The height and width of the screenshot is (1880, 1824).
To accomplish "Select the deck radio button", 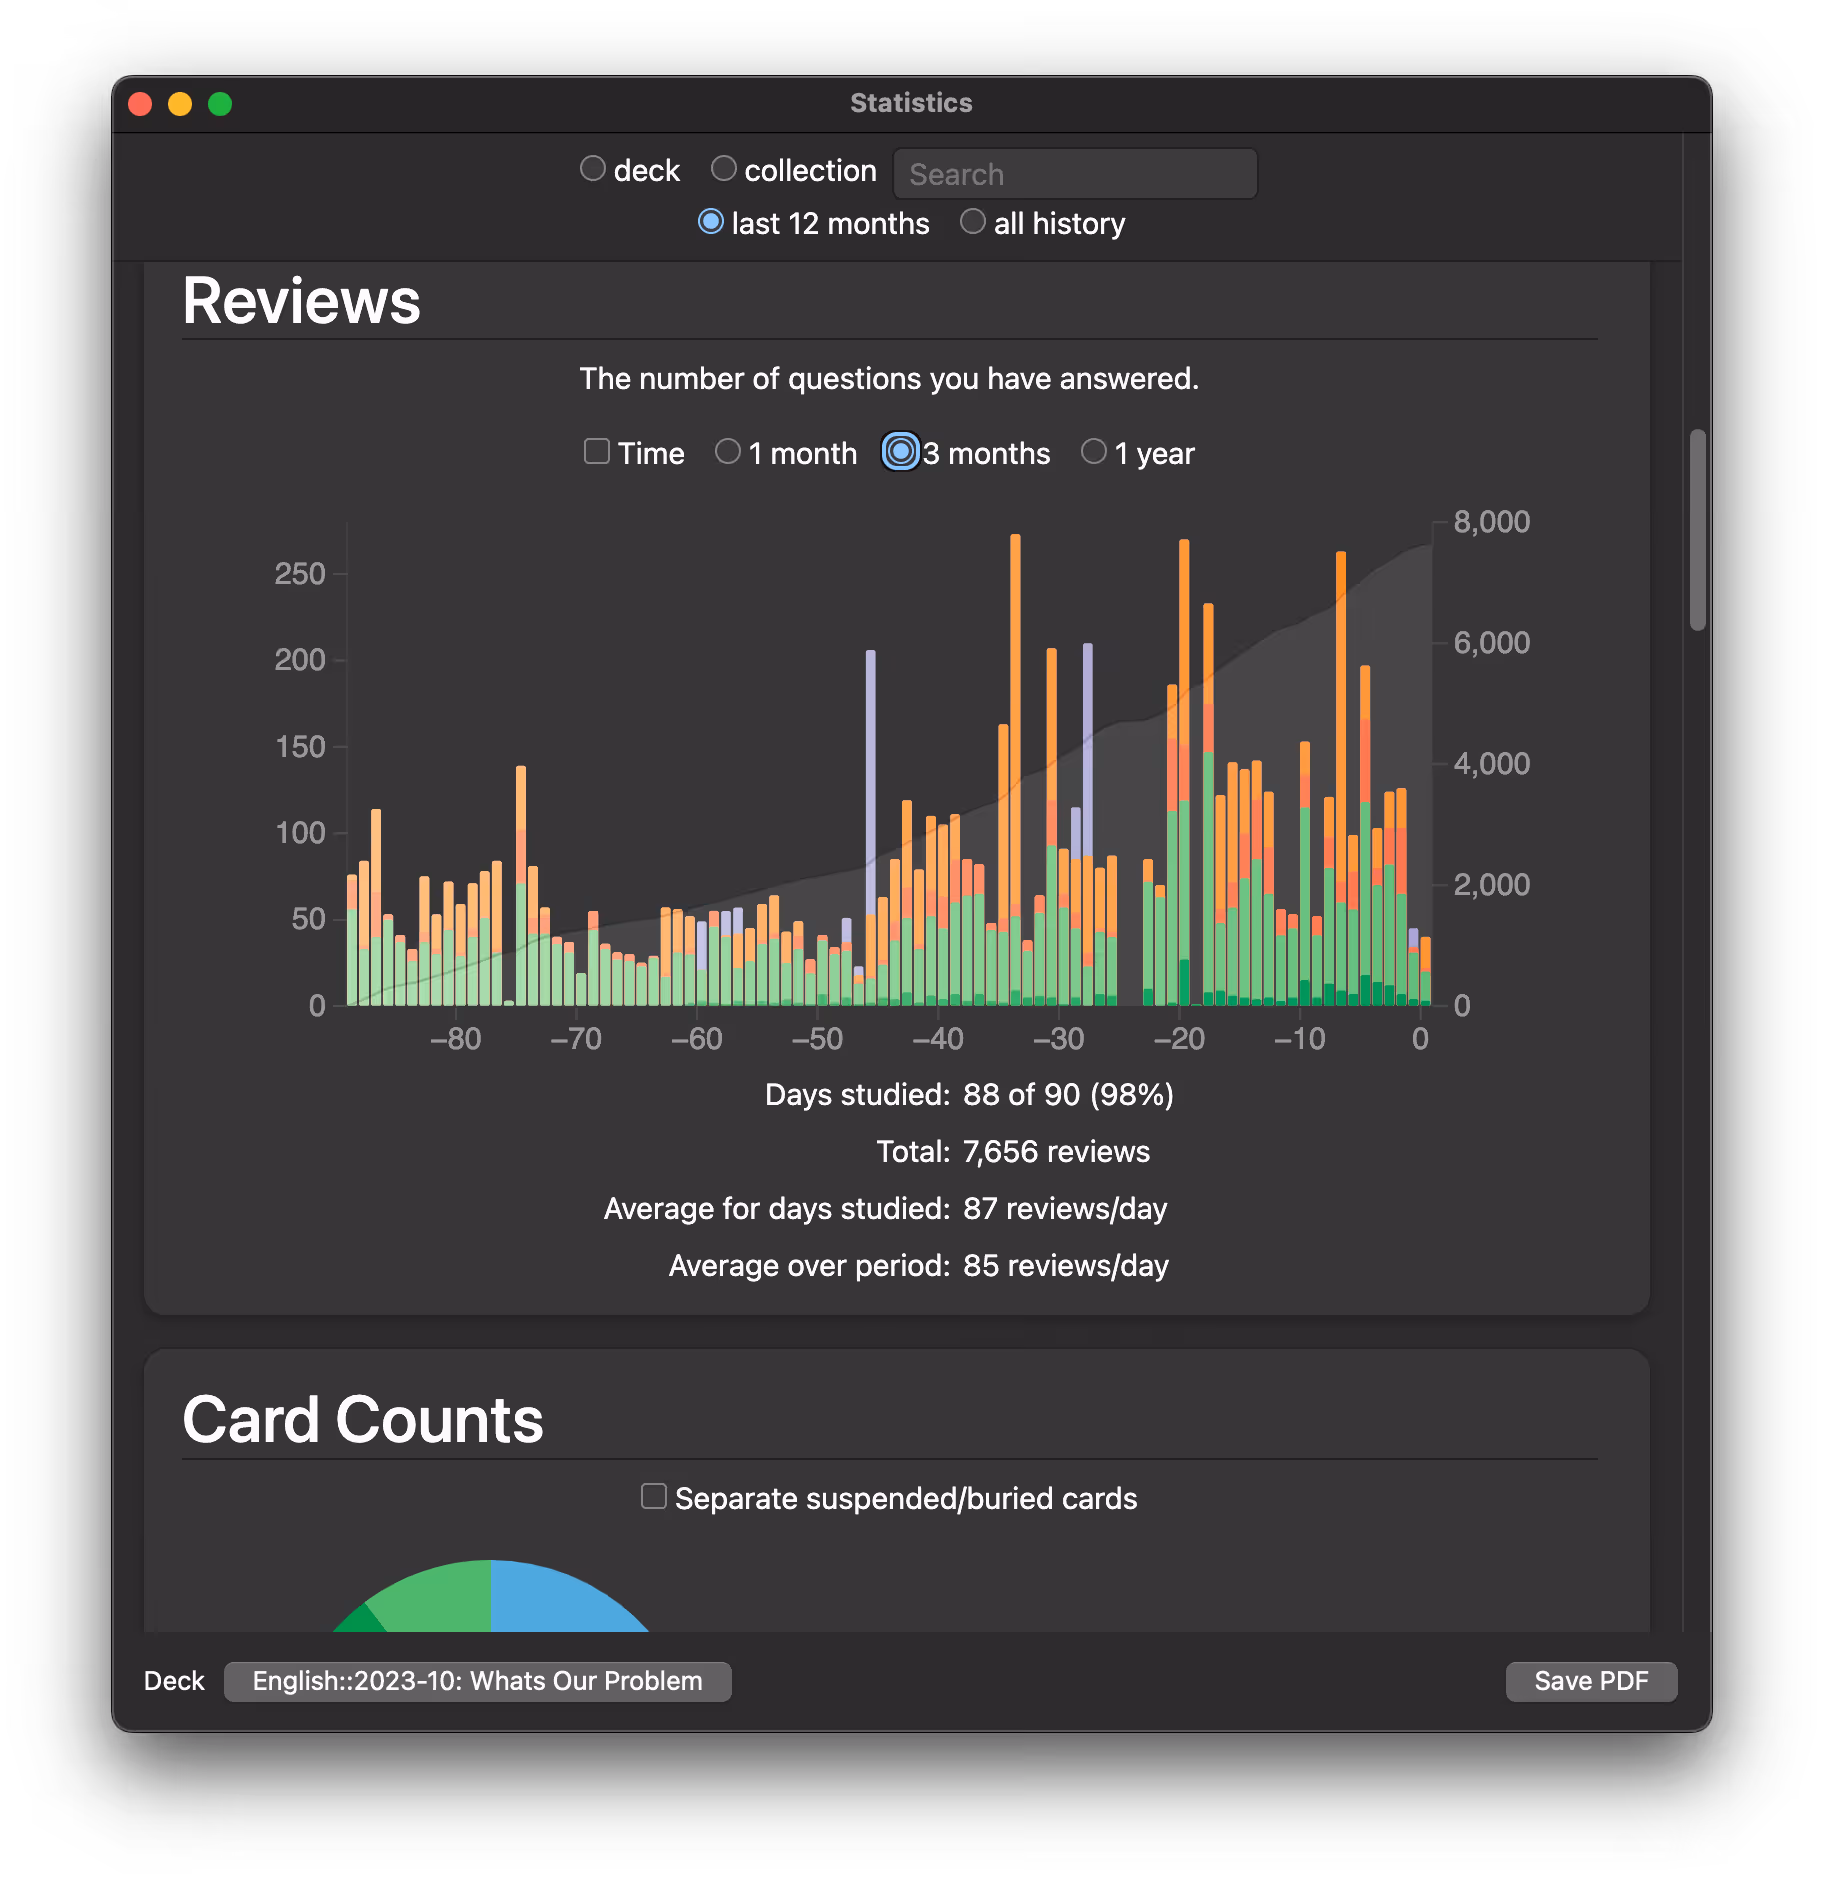I will click(x=593, y=168).
